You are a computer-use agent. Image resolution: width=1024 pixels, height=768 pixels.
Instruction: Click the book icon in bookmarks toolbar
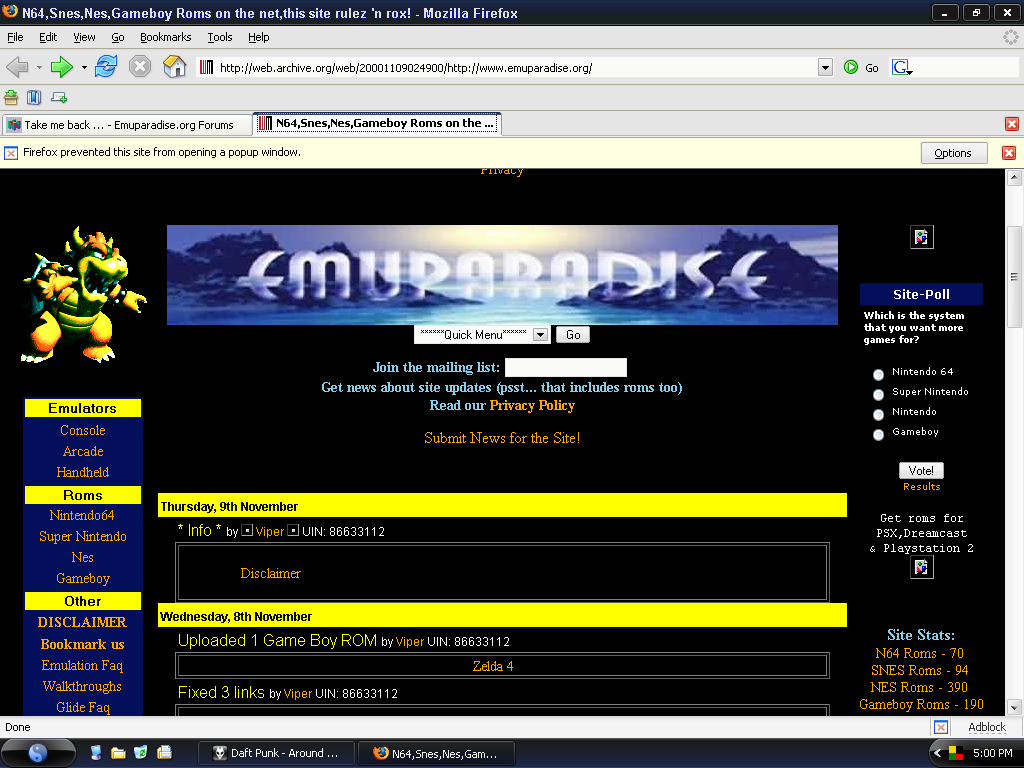(x=34, y=98)
